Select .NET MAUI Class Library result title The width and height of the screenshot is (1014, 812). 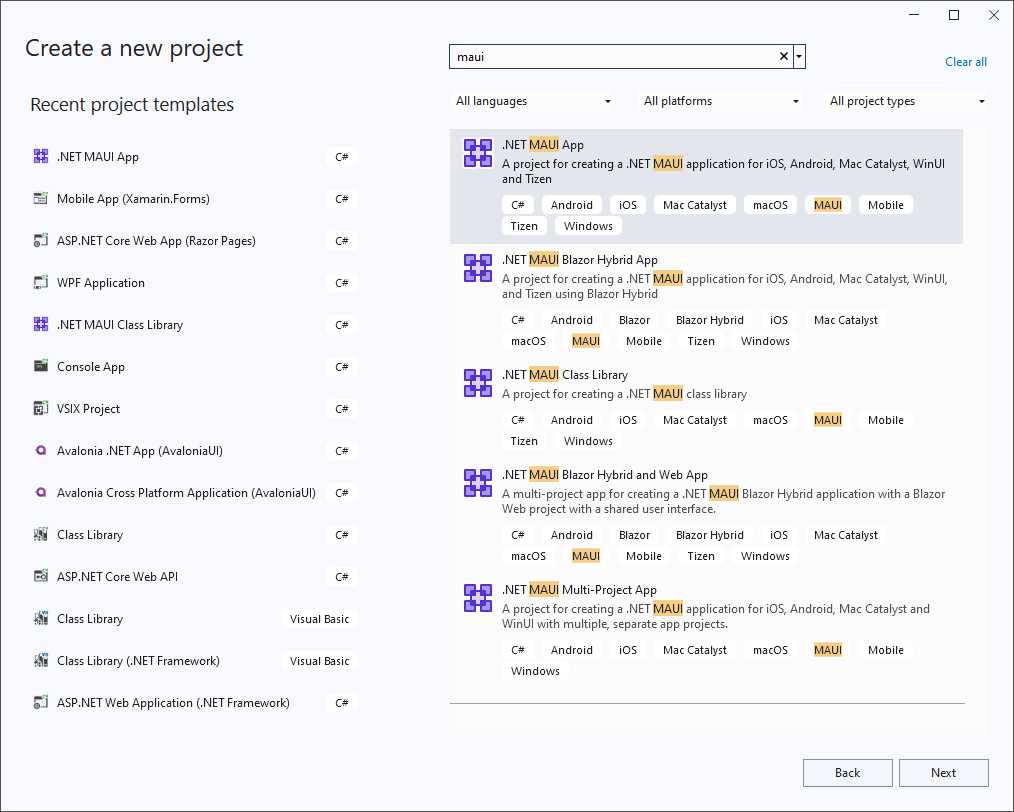tap(565, 375)
